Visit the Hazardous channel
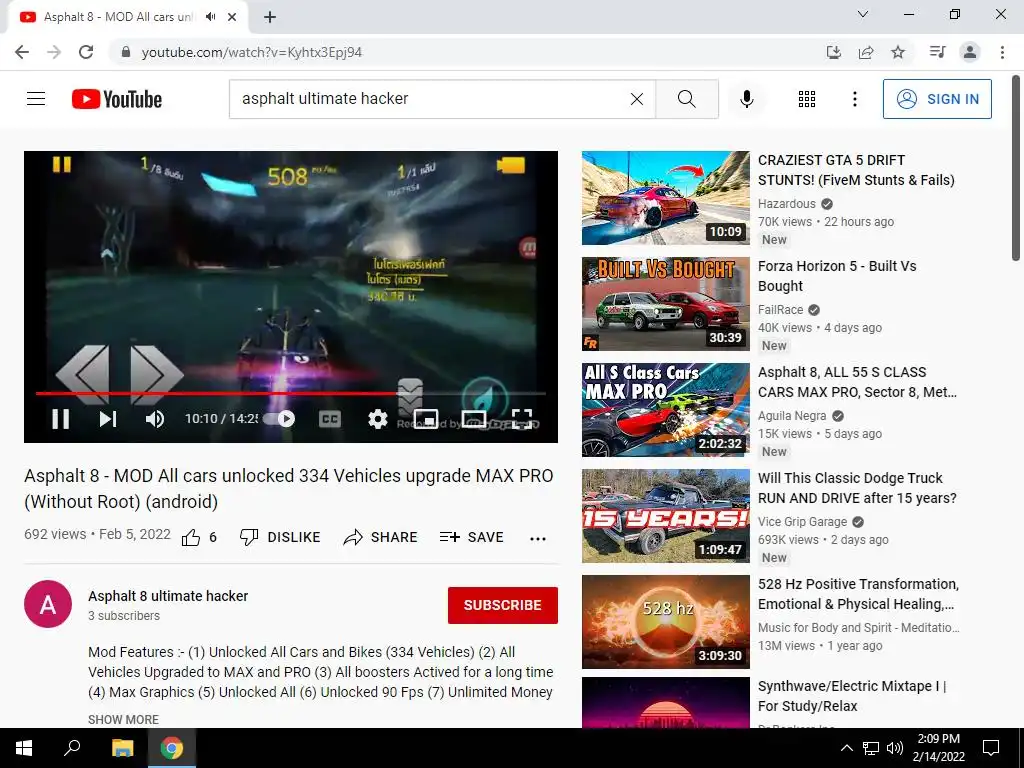The image size is (1024, 768). [786, 204]
